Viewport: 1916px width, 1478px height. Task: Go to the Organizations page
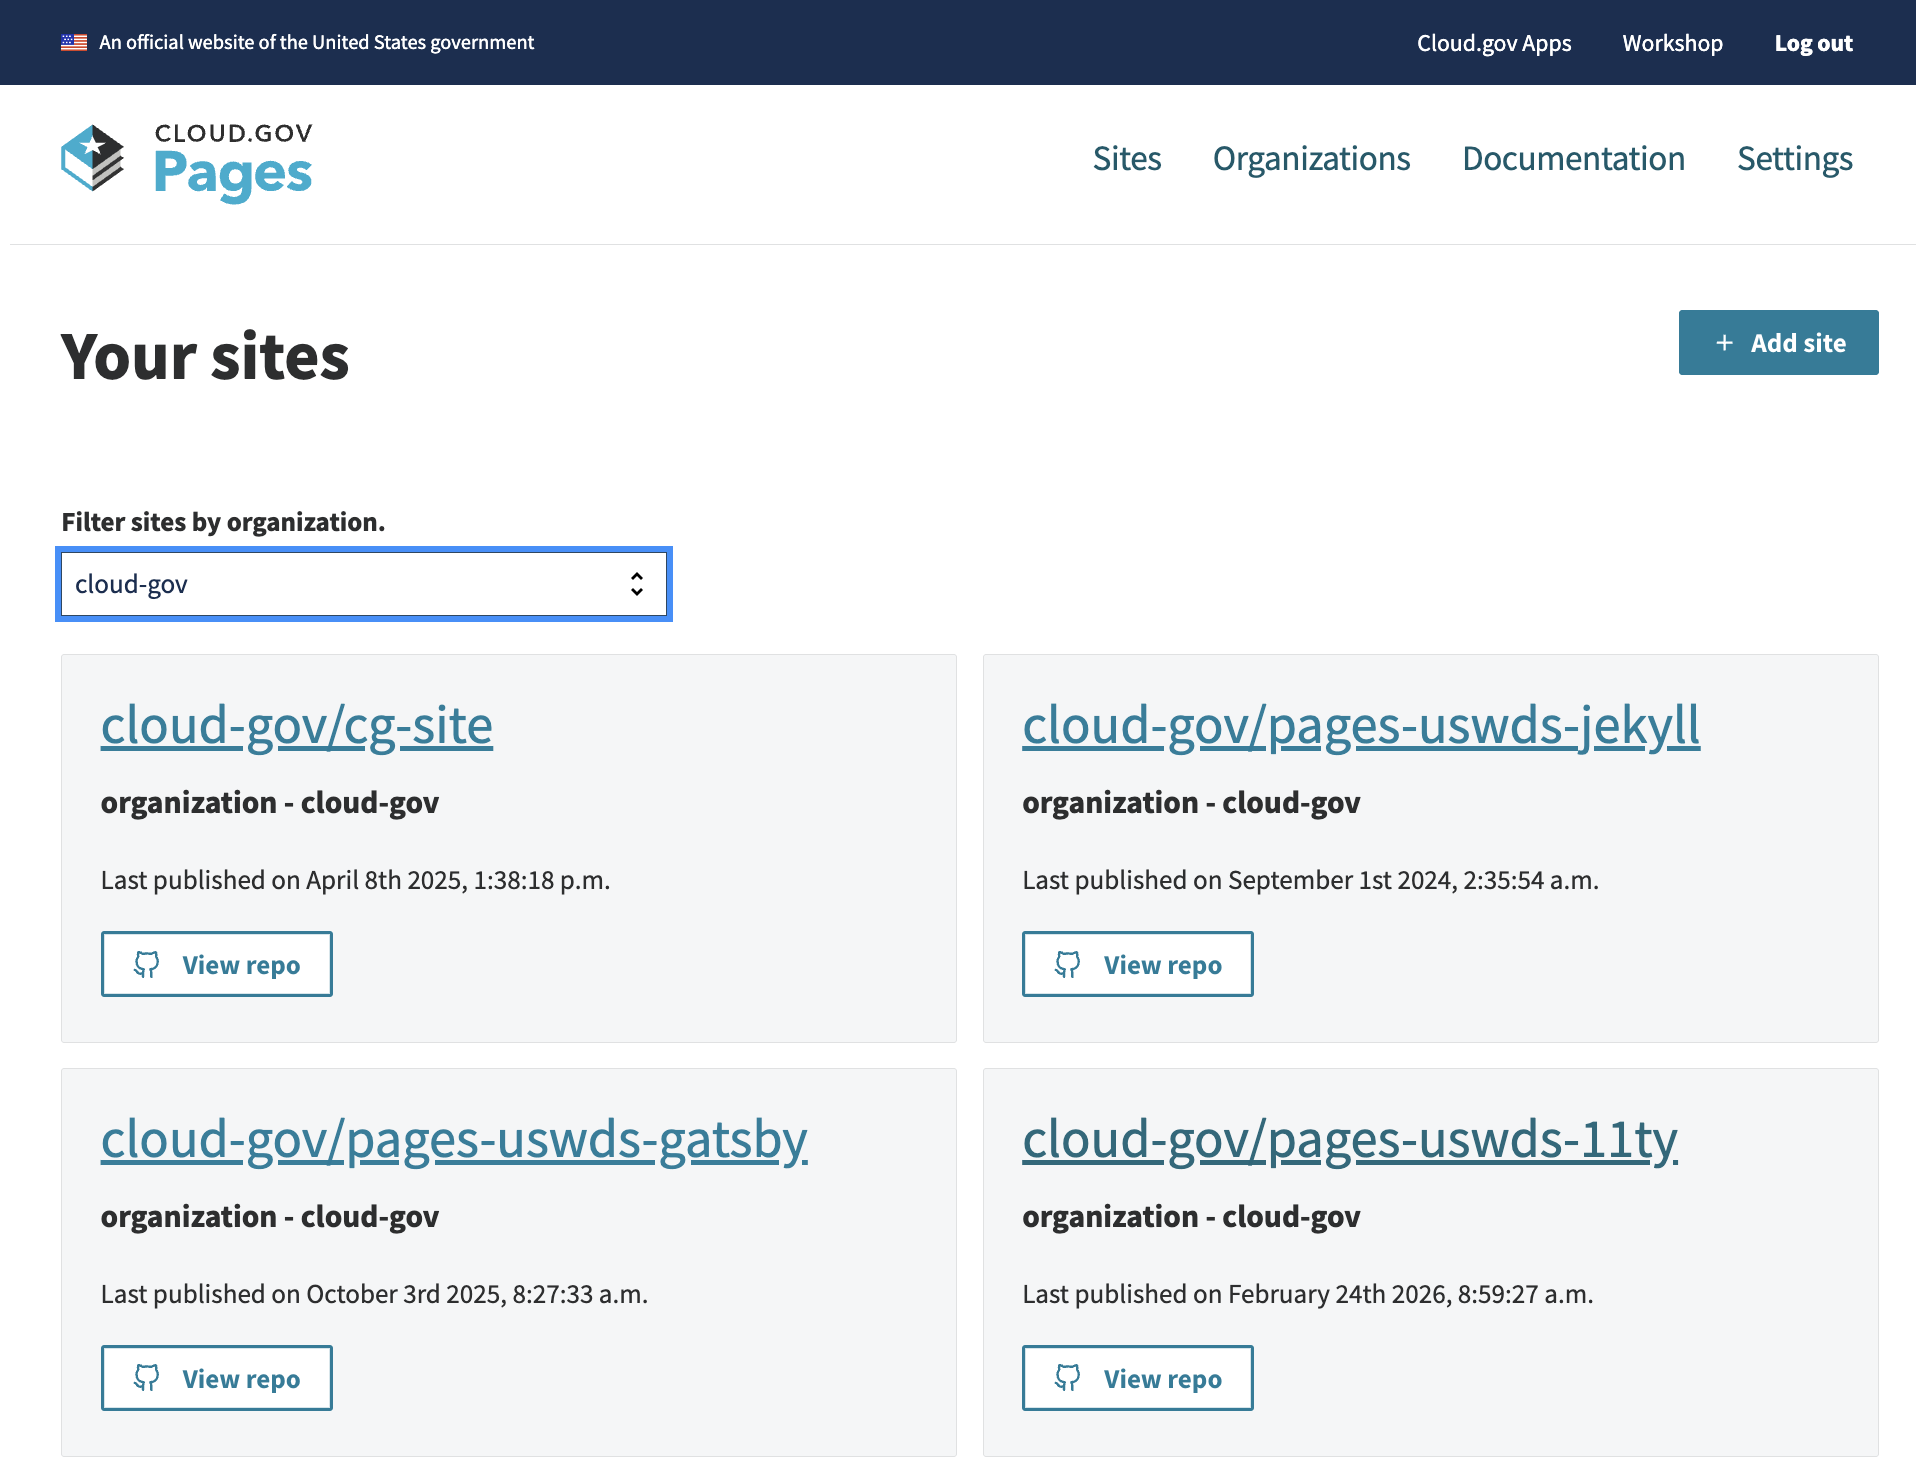tap(1311, 159)
